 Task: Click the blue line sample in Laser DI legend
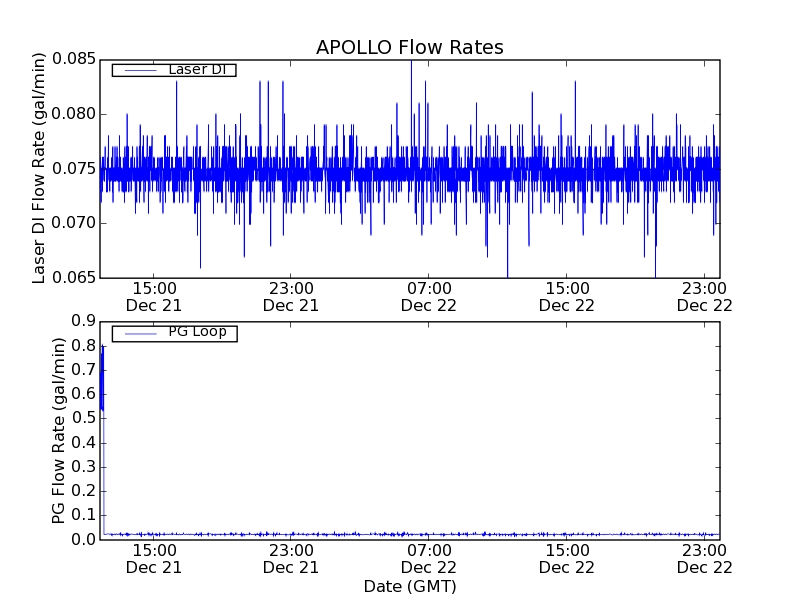135,70
